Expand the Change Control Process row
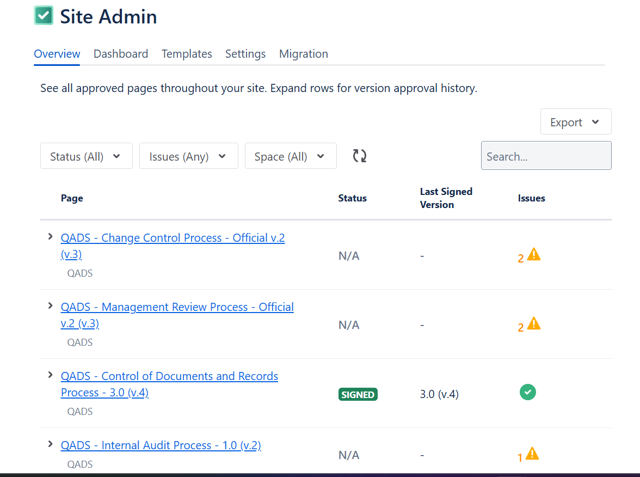 [x=50, y=237]
